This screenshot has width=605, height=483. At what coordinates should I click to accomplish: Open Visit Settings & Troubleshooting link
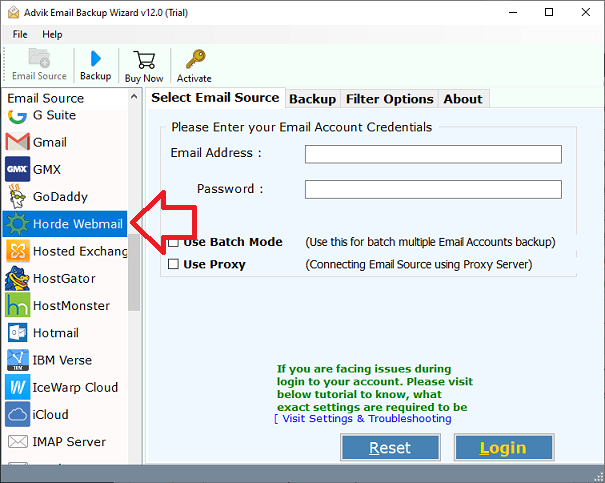(x=363, y=419)
